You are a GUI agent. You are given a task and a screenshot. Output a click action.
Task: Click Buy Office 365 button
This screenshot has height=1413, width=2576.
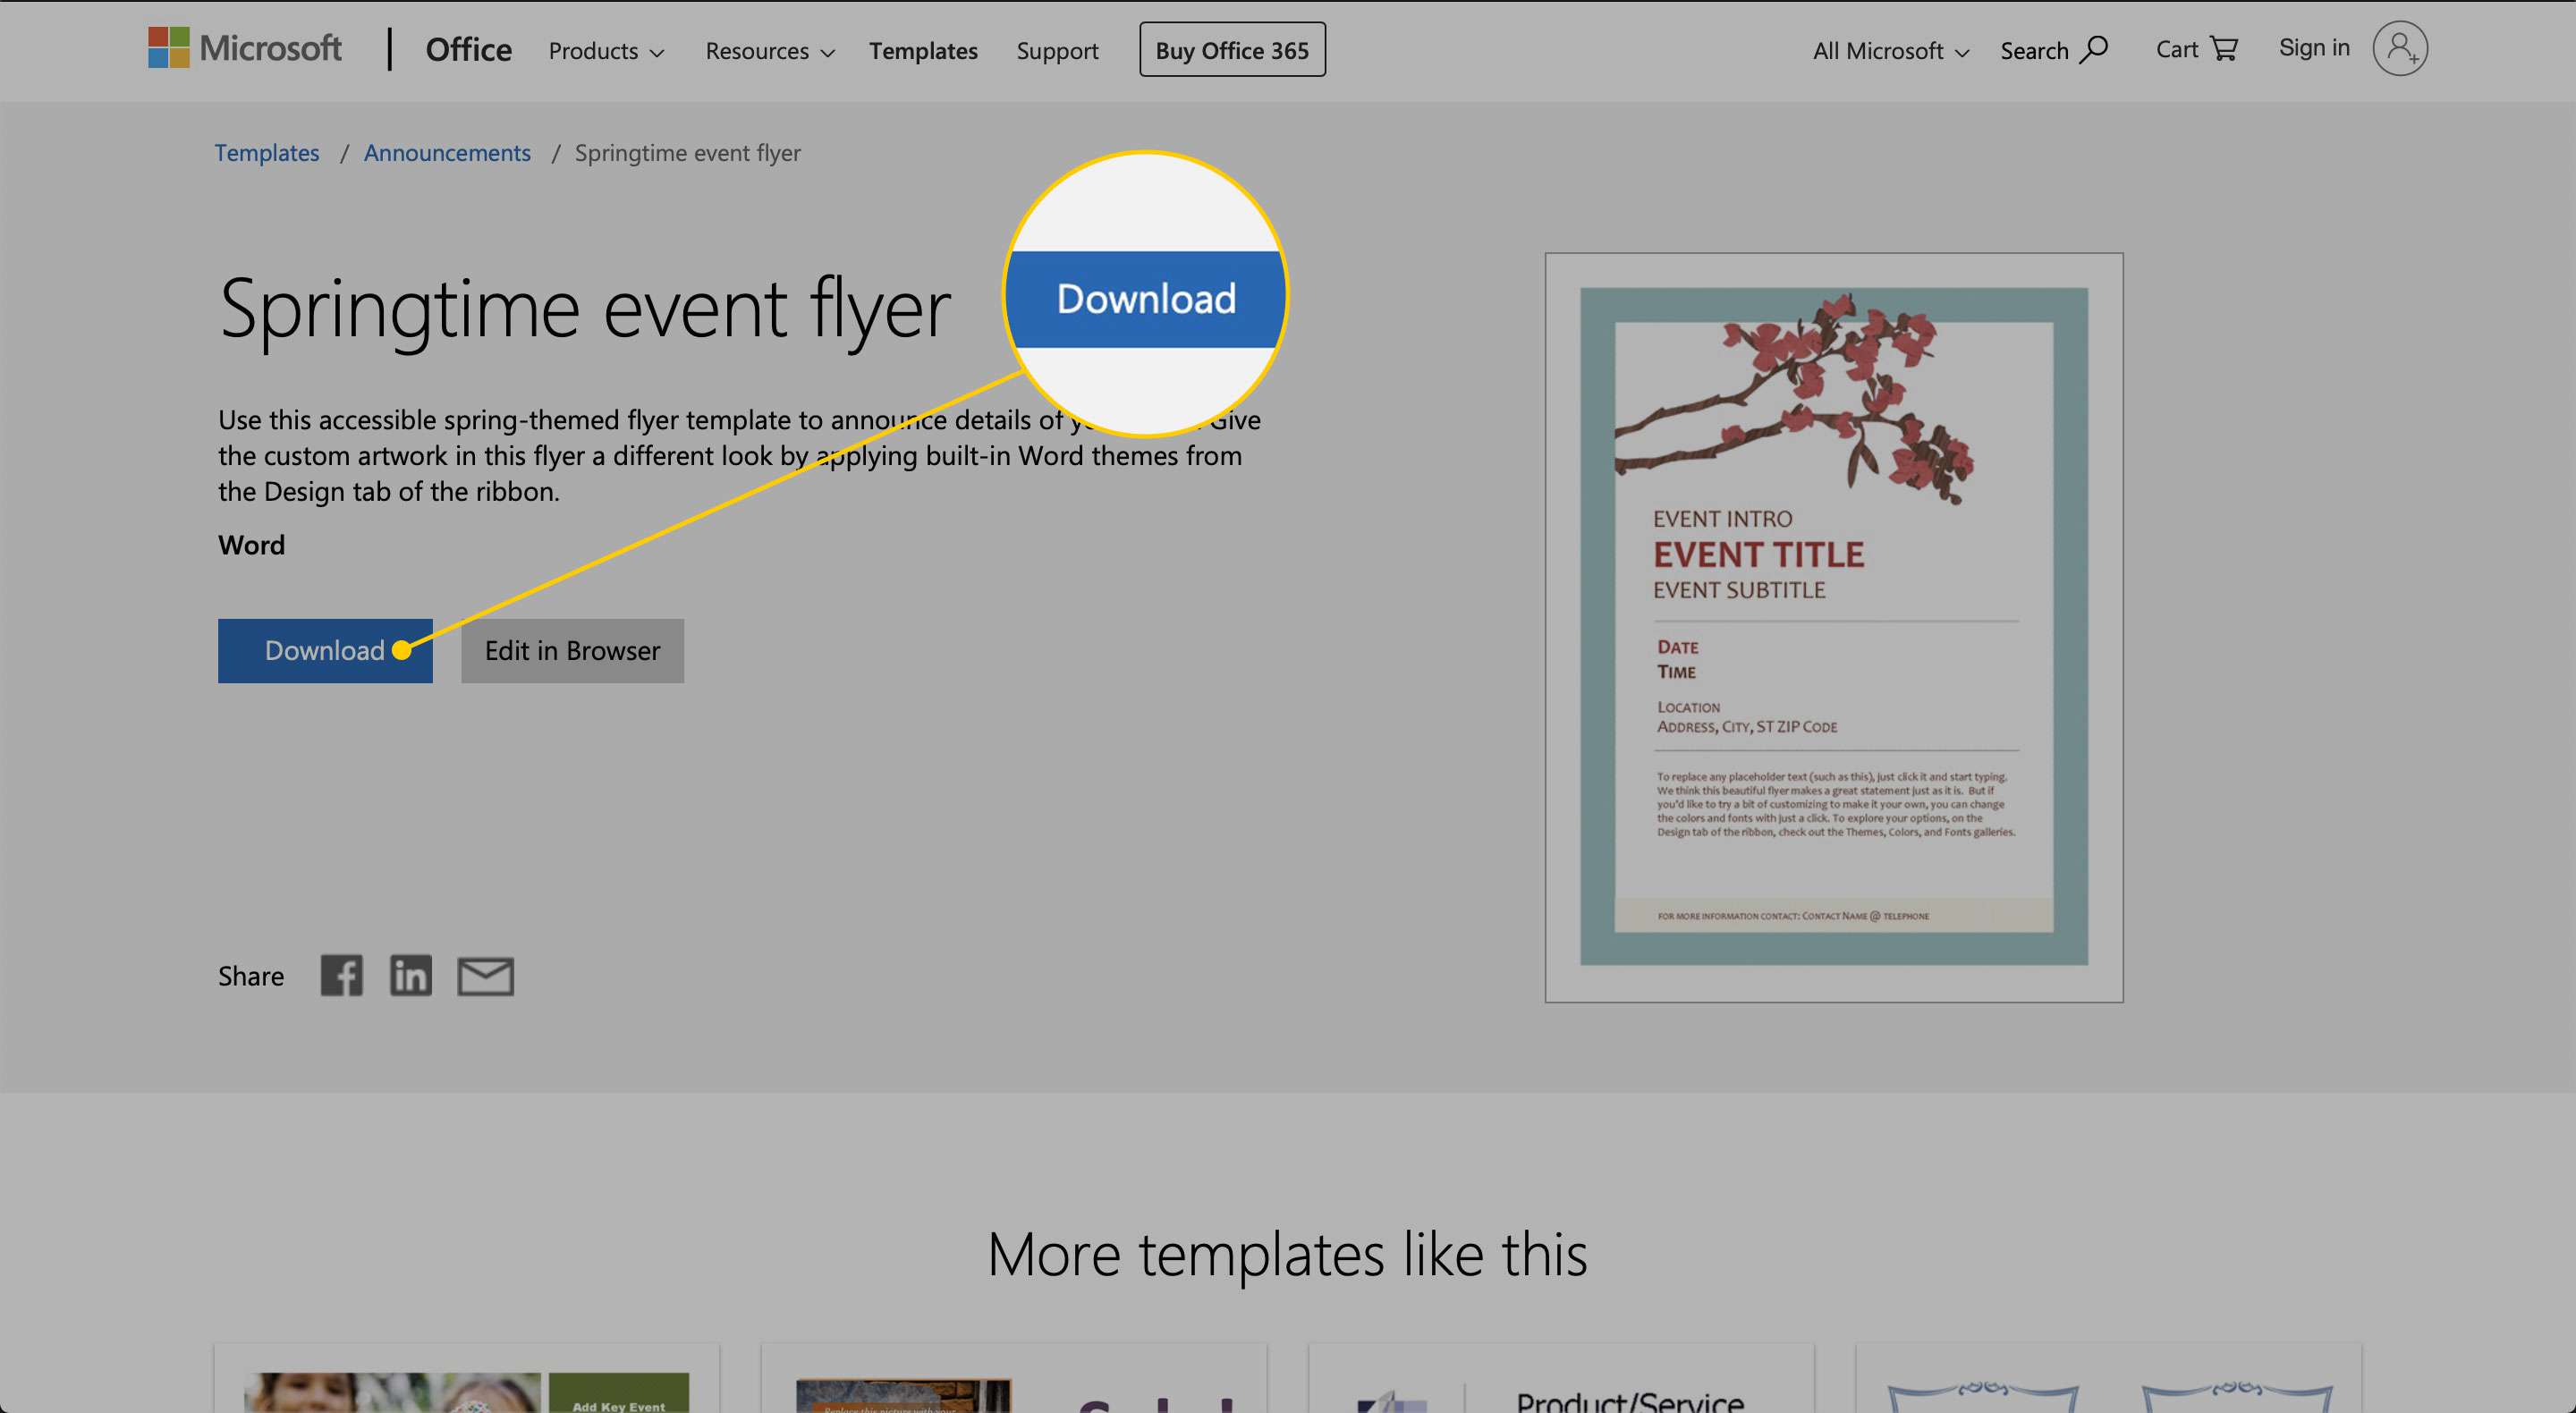click(x=1232, y=48)
